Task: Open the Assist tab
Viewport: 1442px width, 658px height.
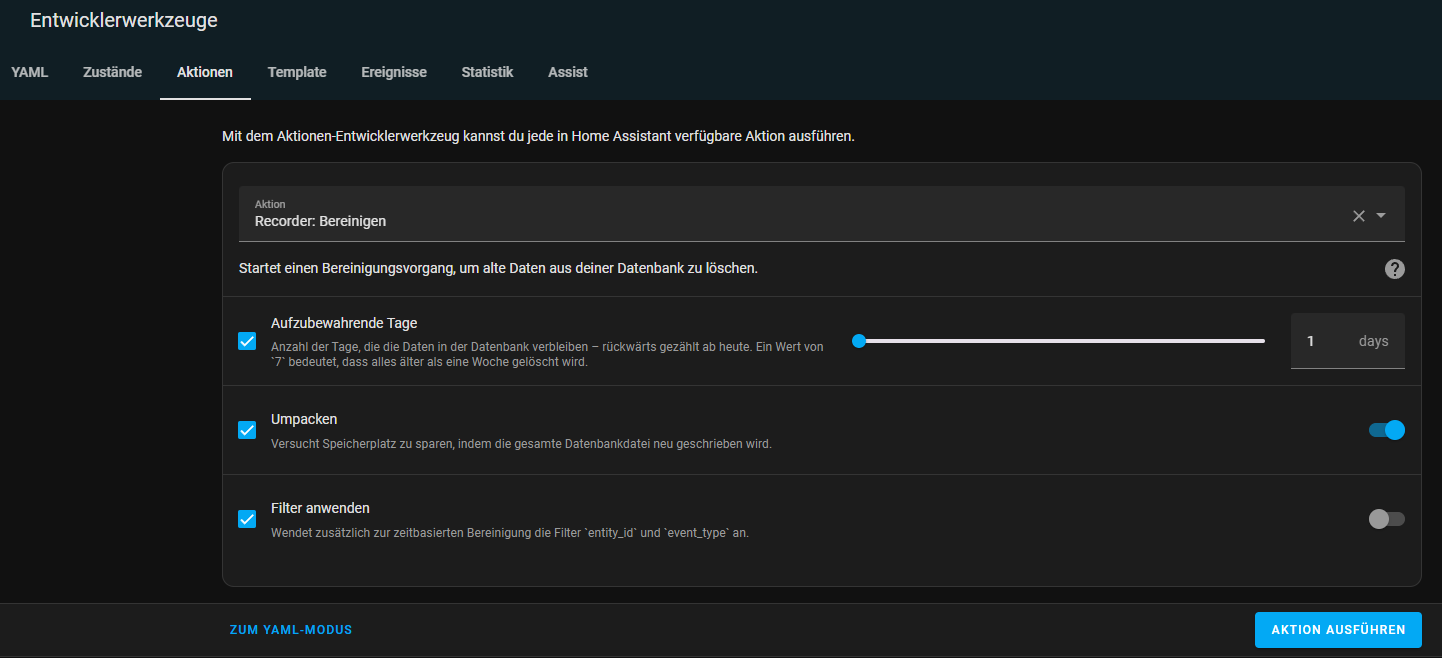Action: coord(568,72)
